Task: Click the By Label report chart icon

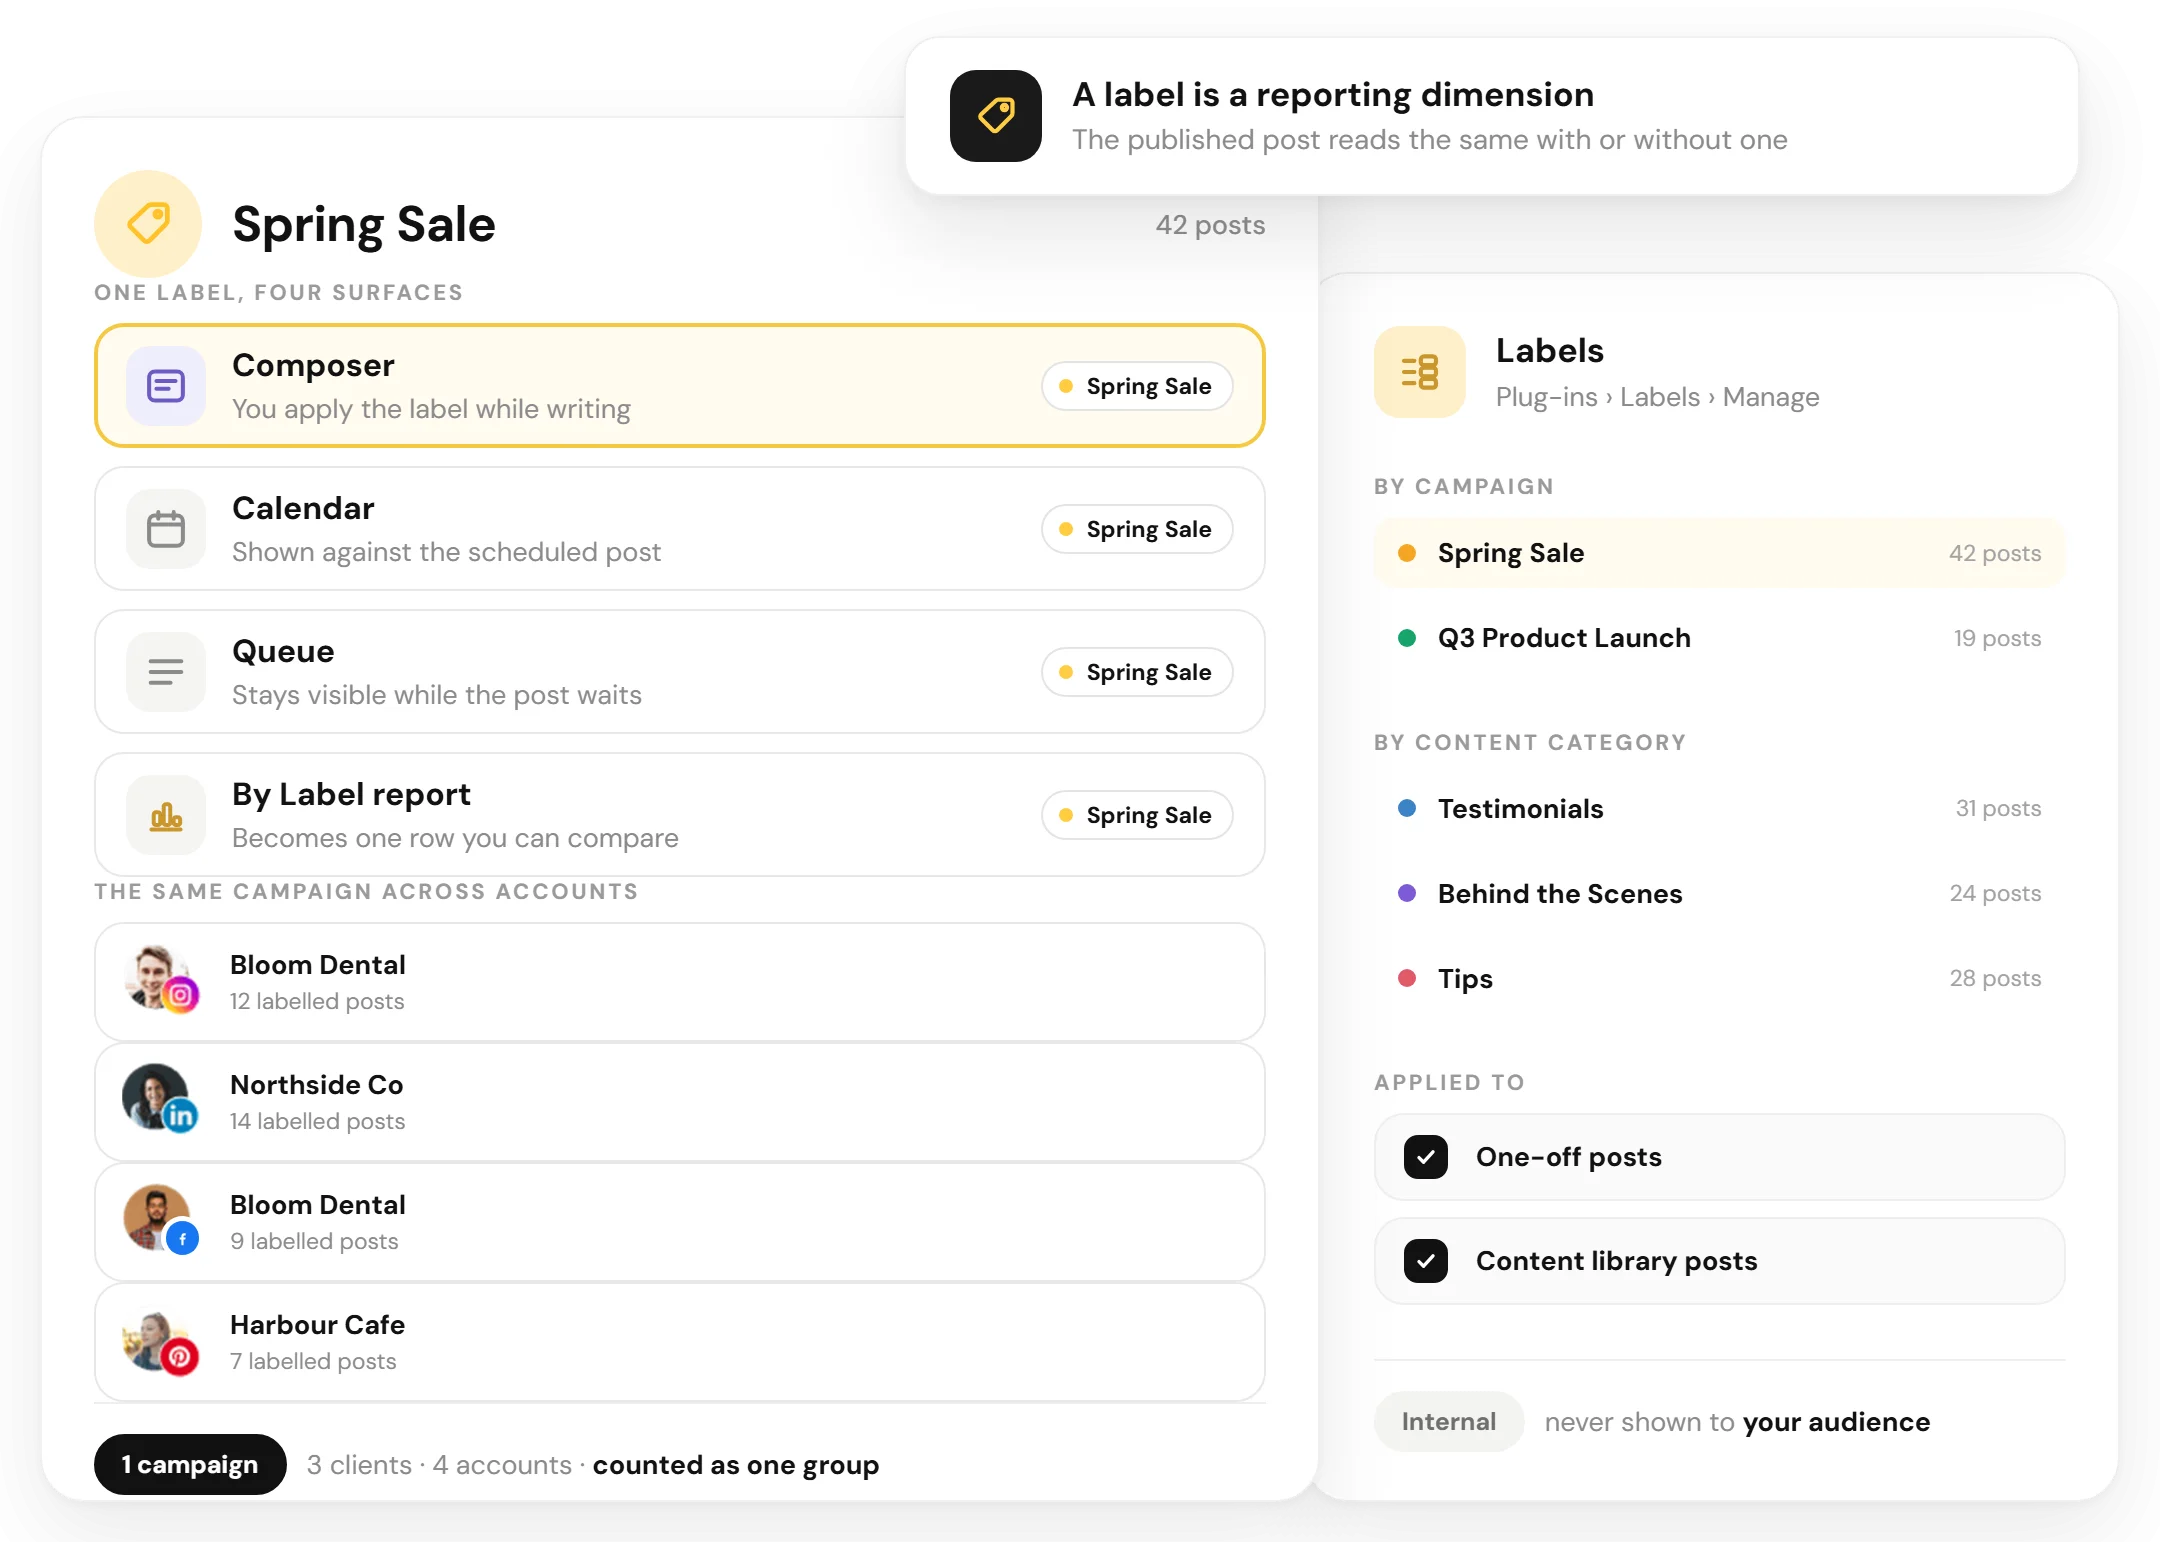Action: point(166,815)
